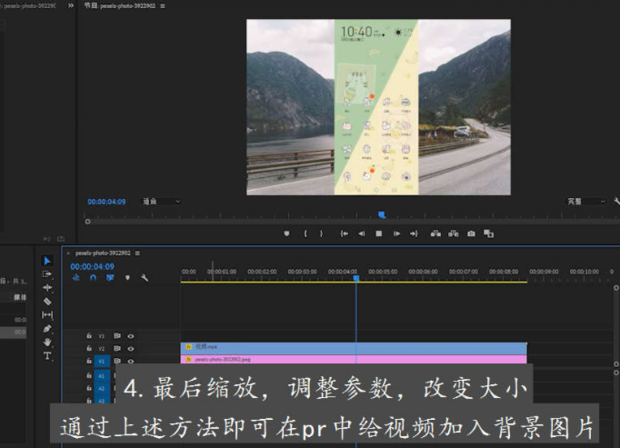The height and width of the screenshot is (448, 620).
Task: Open Comparison View button
Action: click(489, 234)
